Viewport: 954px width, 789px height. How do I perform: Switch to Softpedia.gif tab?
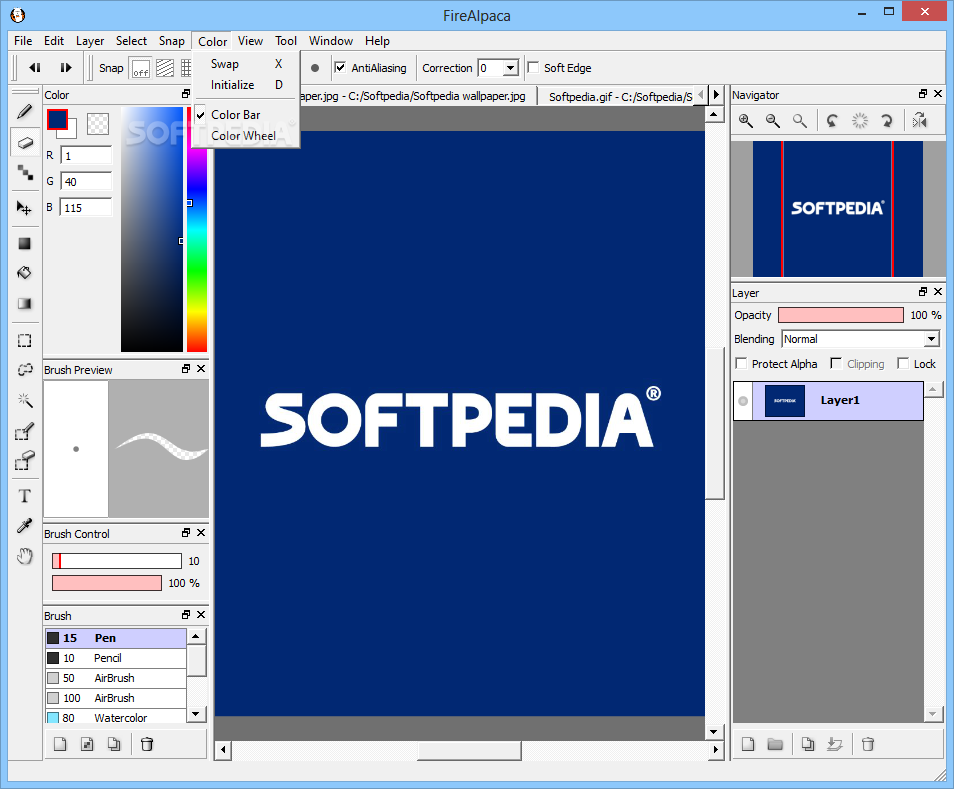click(x=618, y=97)
